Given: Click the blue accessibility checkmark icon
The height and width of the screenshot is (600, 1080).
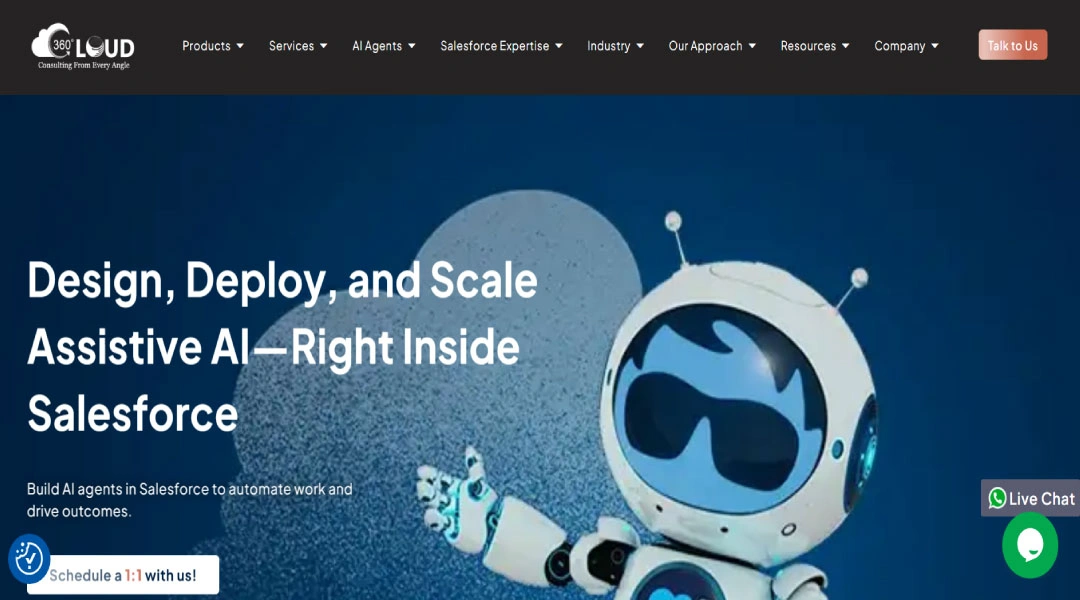Looking at the screenshot, I should (x=29, y=559).
